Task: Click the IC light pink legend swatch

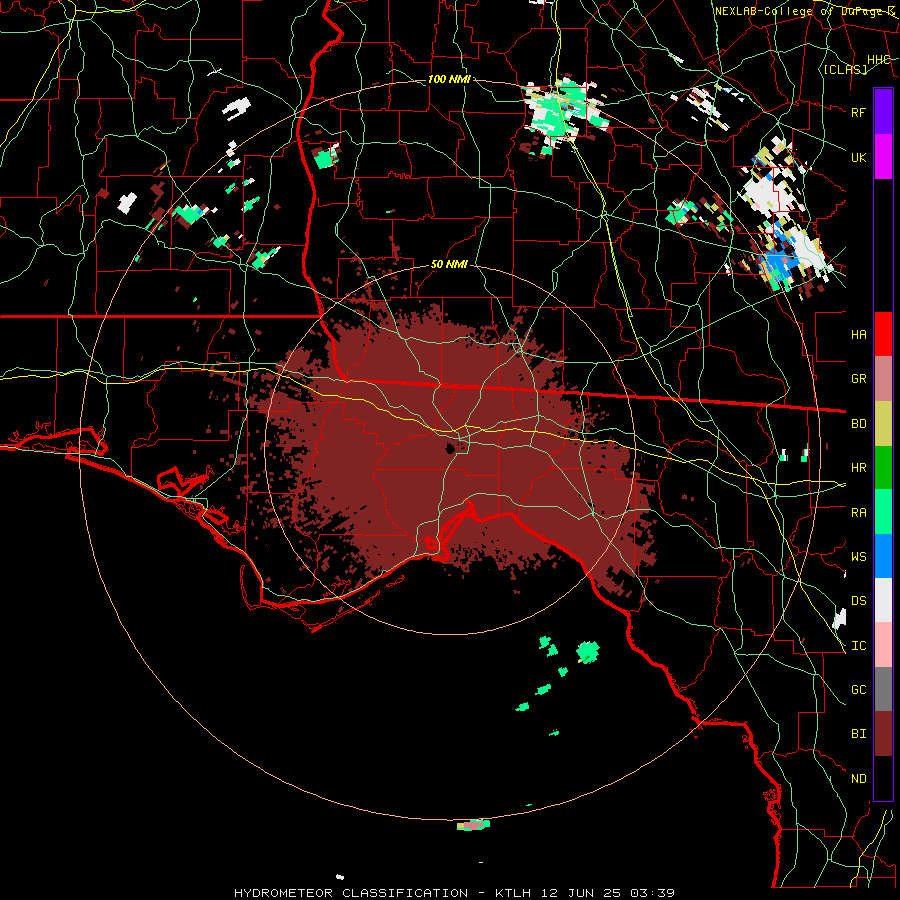Action: point(883,645)
